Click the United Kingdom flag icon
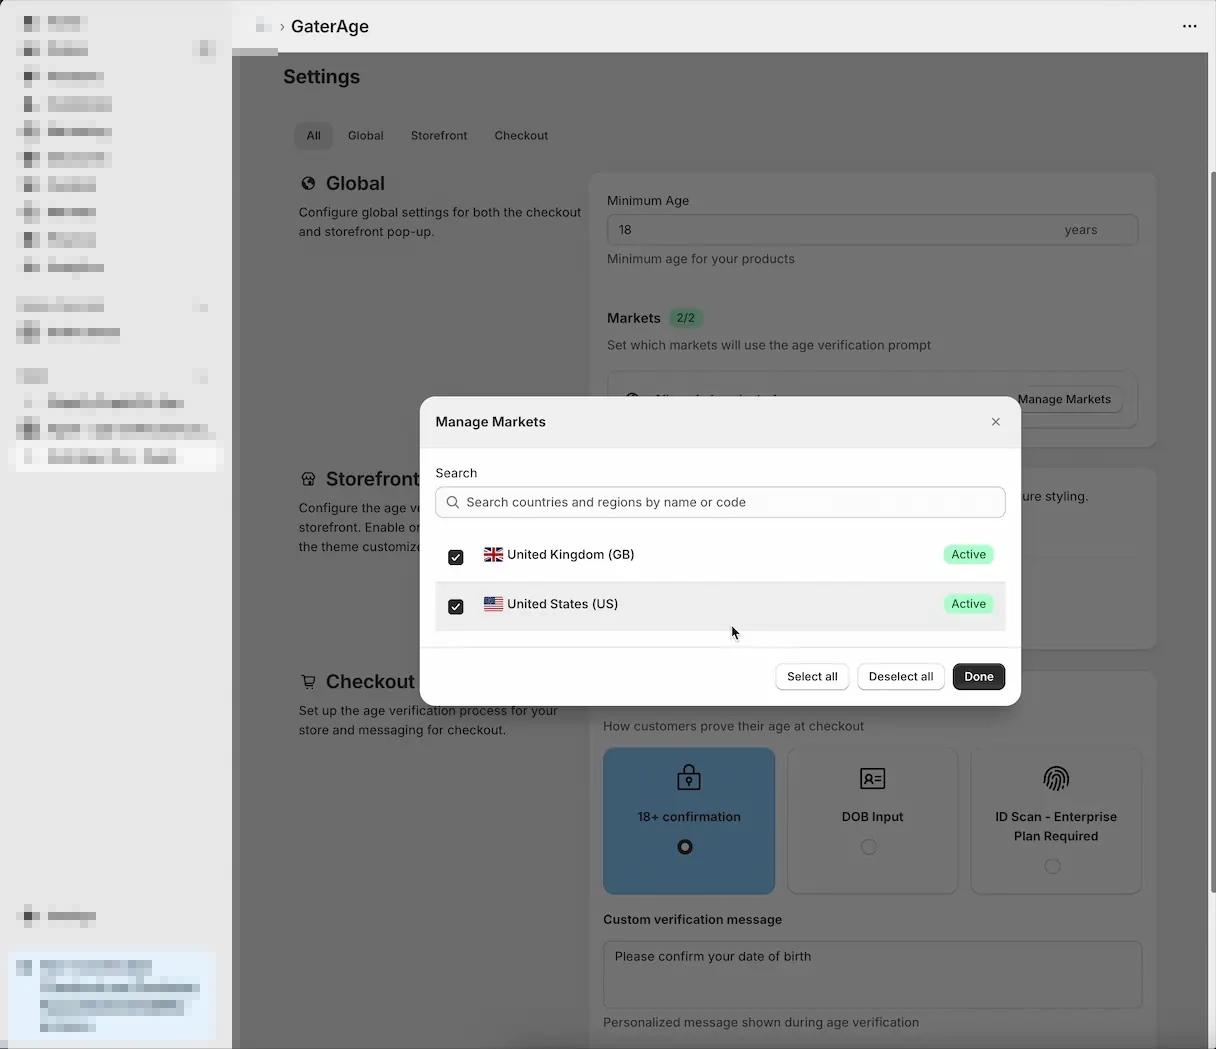Image resolution: width=1216 pixels, height=1049 pixels. [493, 554]
